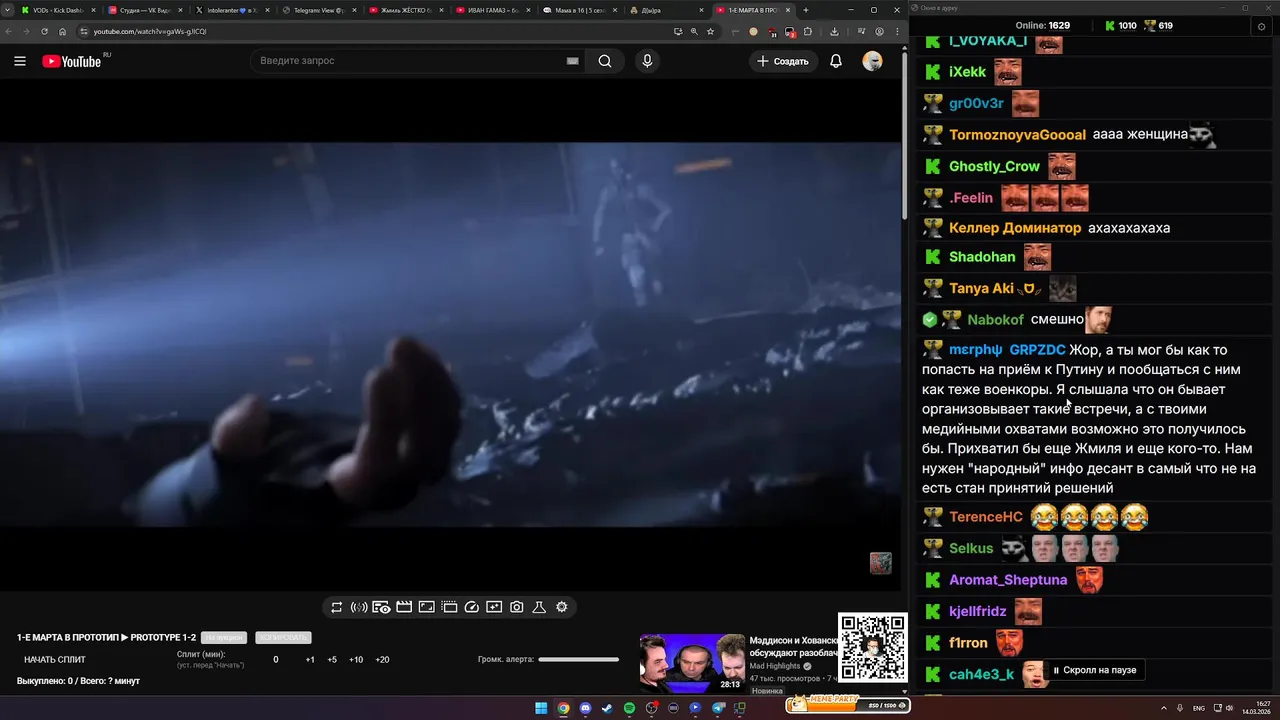Click the GRPZDC mention in chat

point(1037,350)
